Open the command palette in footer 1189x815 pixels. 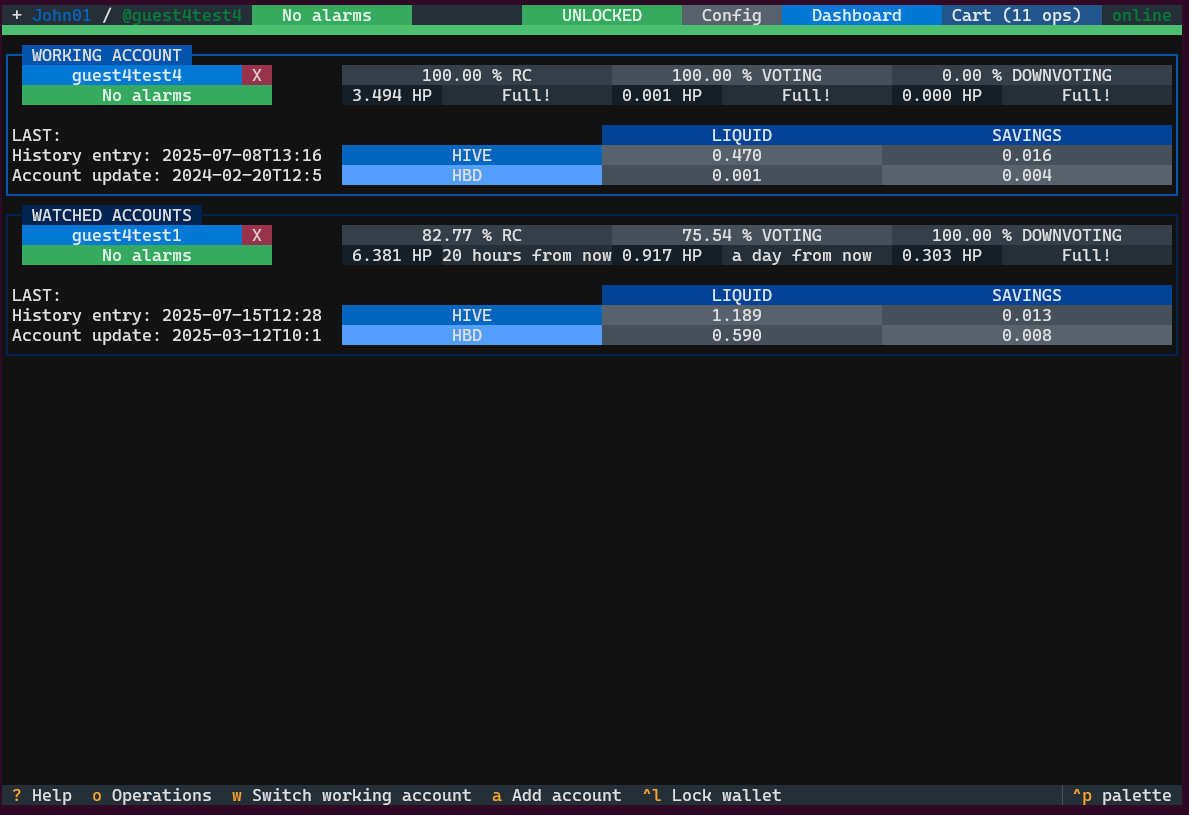[x=1122, y=795]
